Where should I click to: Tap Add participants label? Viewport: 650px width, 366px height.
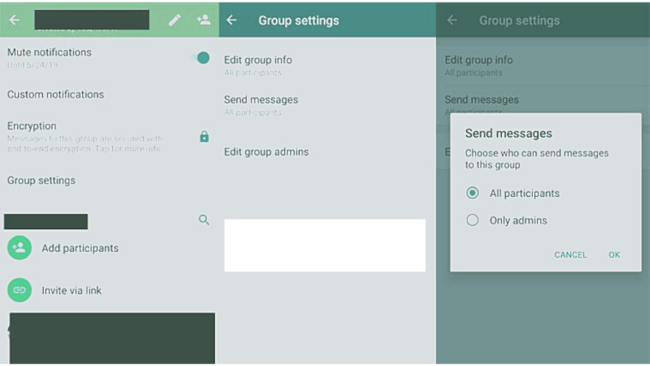80,248
